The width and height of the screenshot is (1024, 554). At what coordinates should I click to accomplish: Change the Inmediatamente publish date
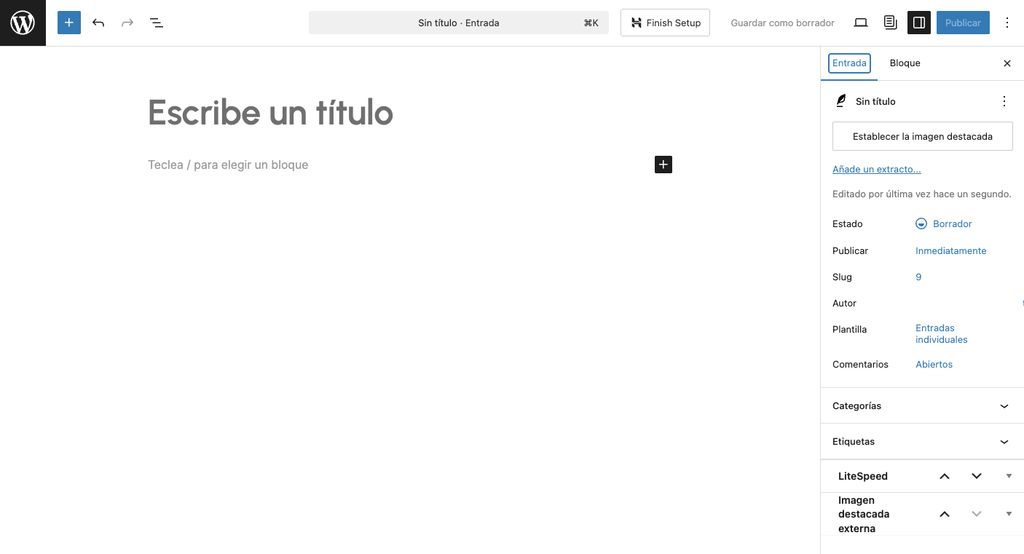950,251
